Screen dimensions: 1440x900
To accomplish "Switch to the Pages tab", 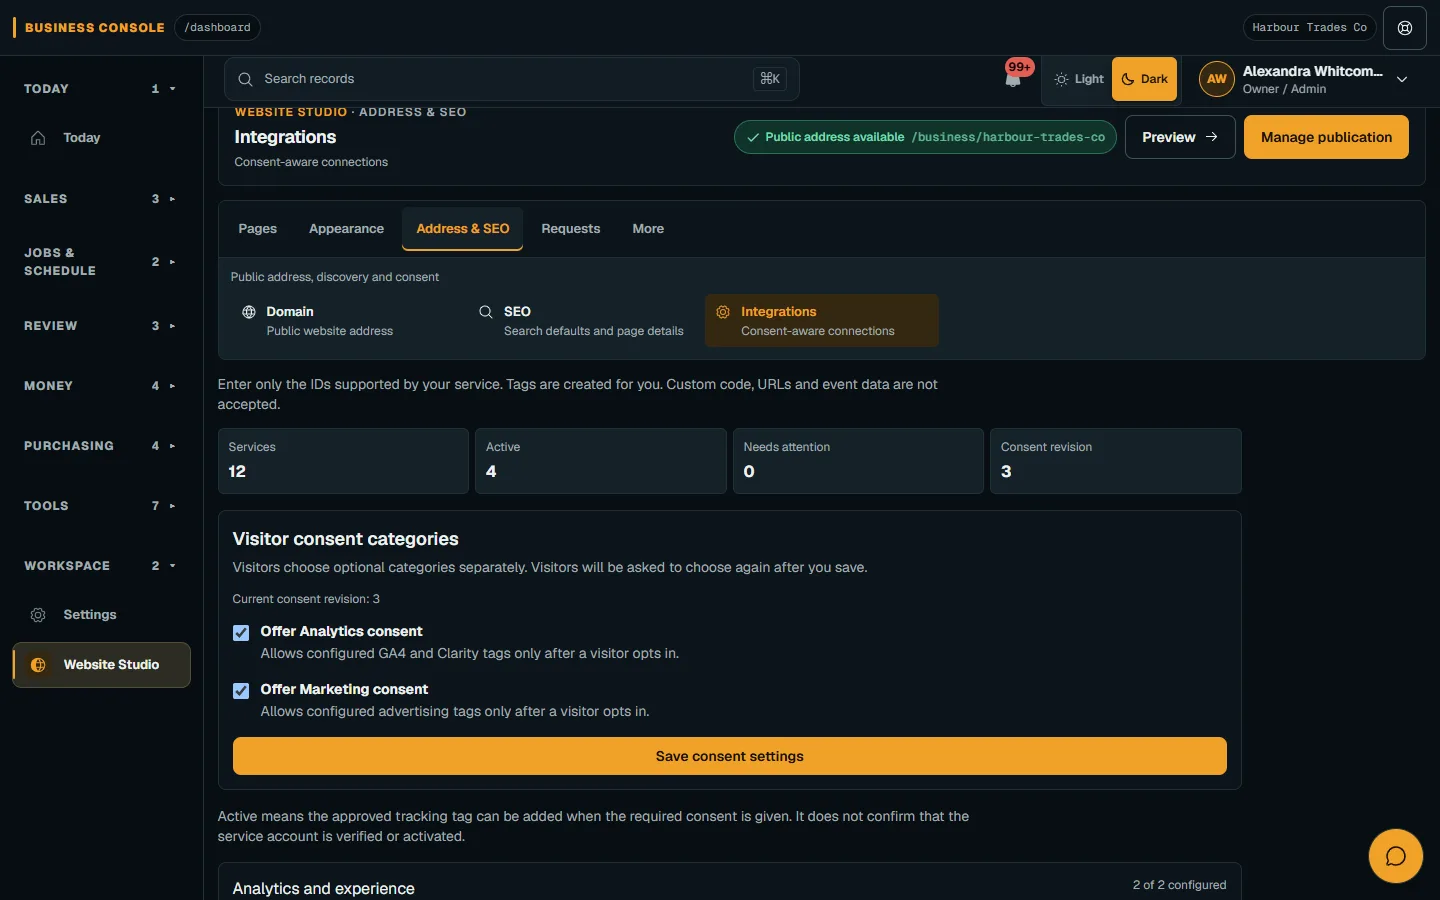I will [258, 229].
